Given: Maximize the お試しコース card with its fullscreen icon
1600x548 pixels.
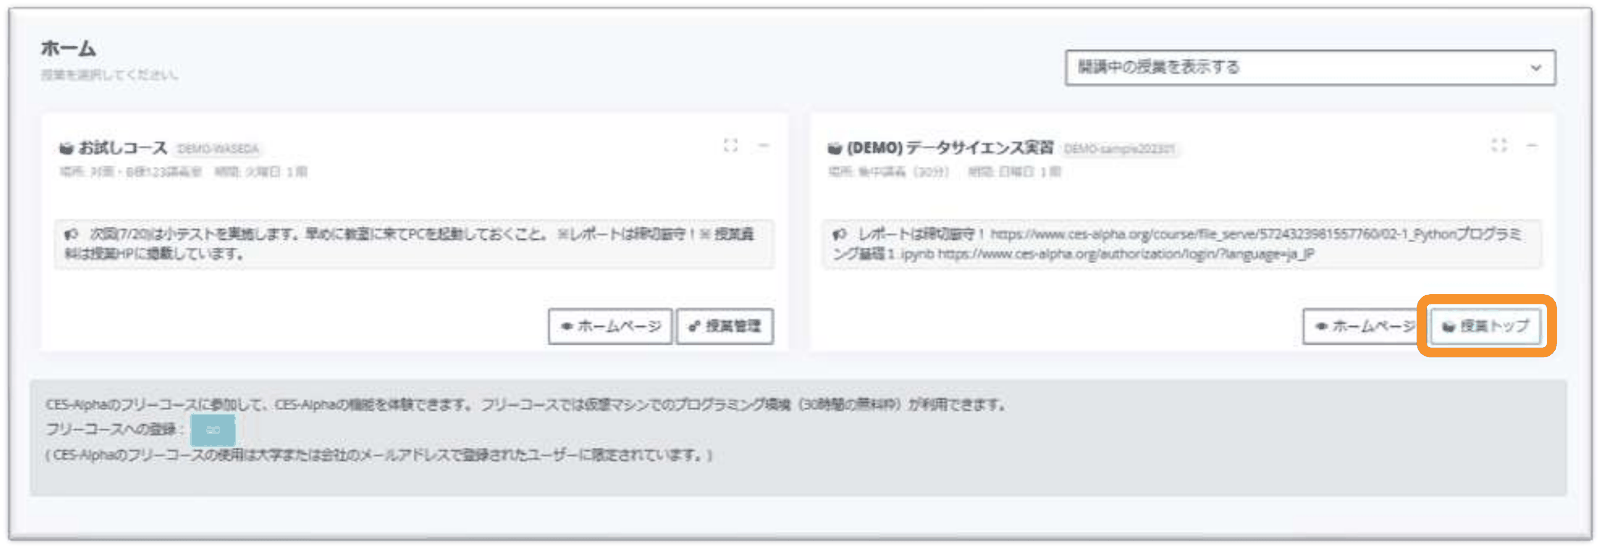Looking at the screenshot, I should point(731,146).
